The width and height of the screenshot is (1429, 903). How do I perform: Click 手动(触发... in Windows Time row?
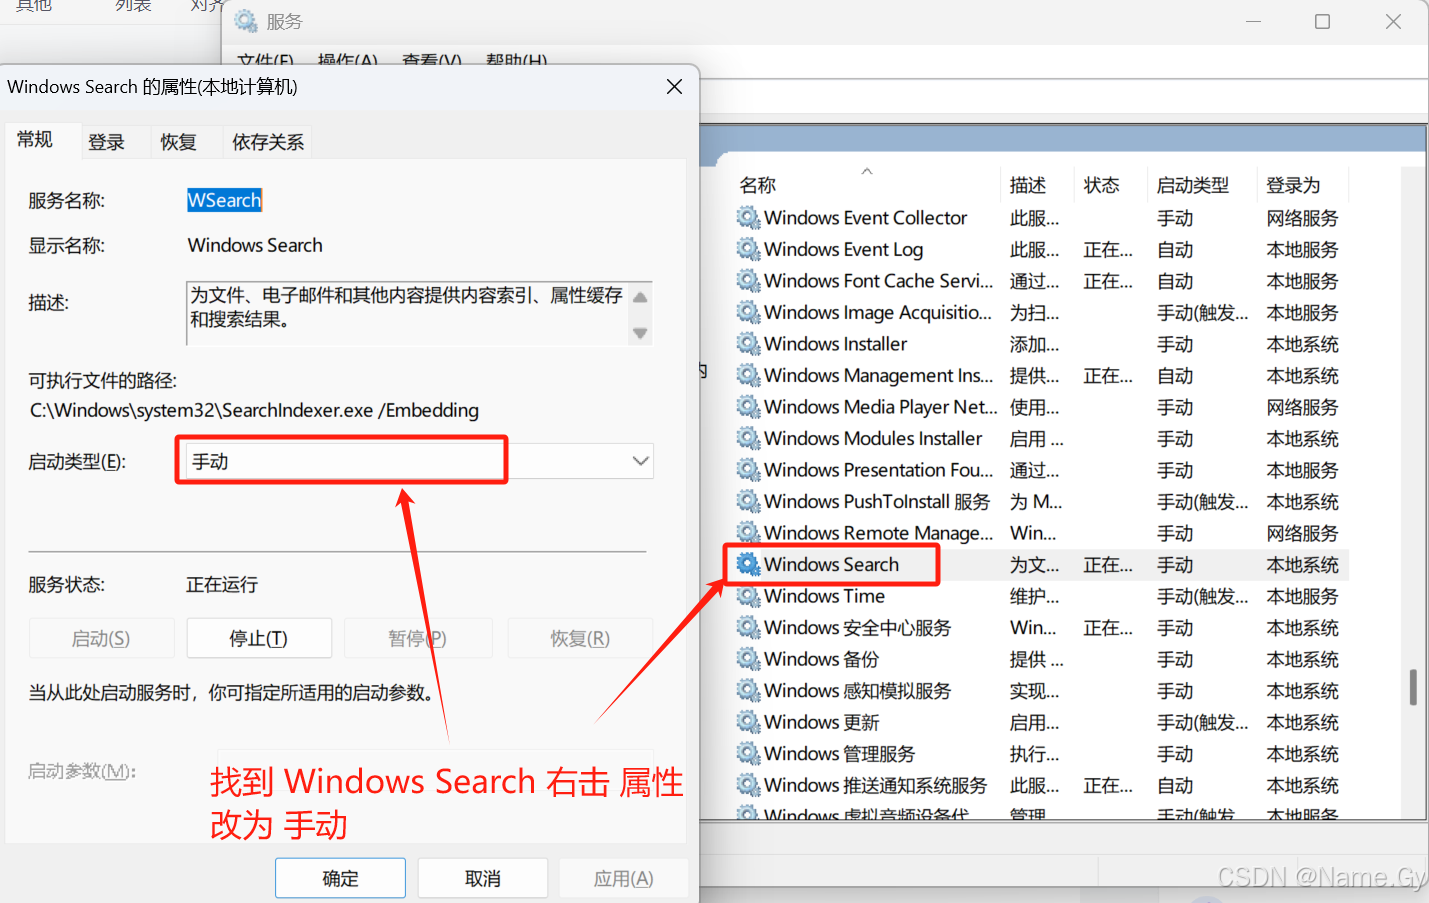pos(1203,596)
